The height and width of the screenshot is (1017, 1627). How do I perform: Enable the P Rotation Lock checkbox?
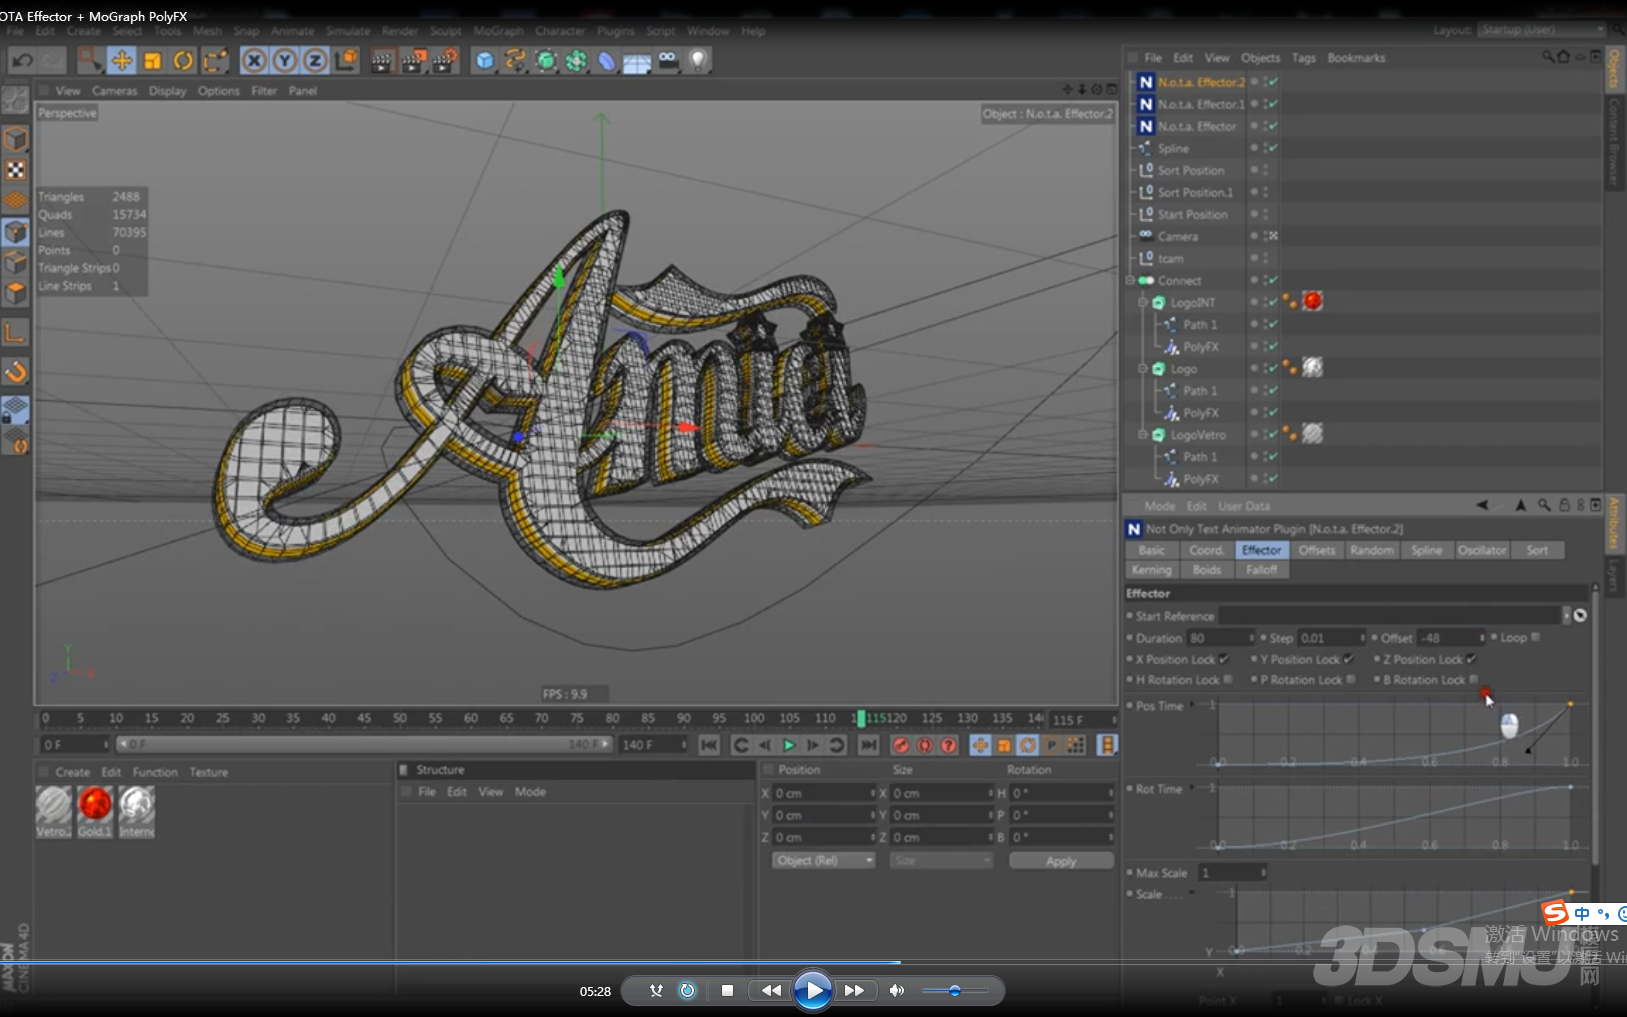[1351, 680]
